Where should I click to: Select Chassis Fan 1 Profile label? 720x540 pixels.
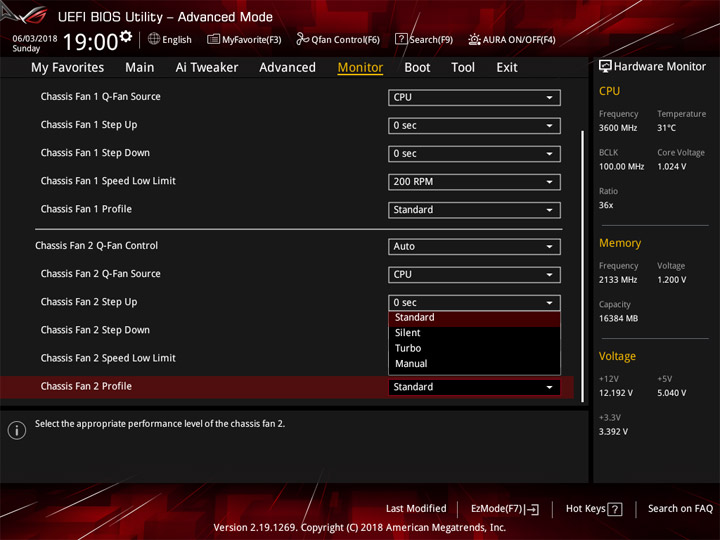click(86, 209)
